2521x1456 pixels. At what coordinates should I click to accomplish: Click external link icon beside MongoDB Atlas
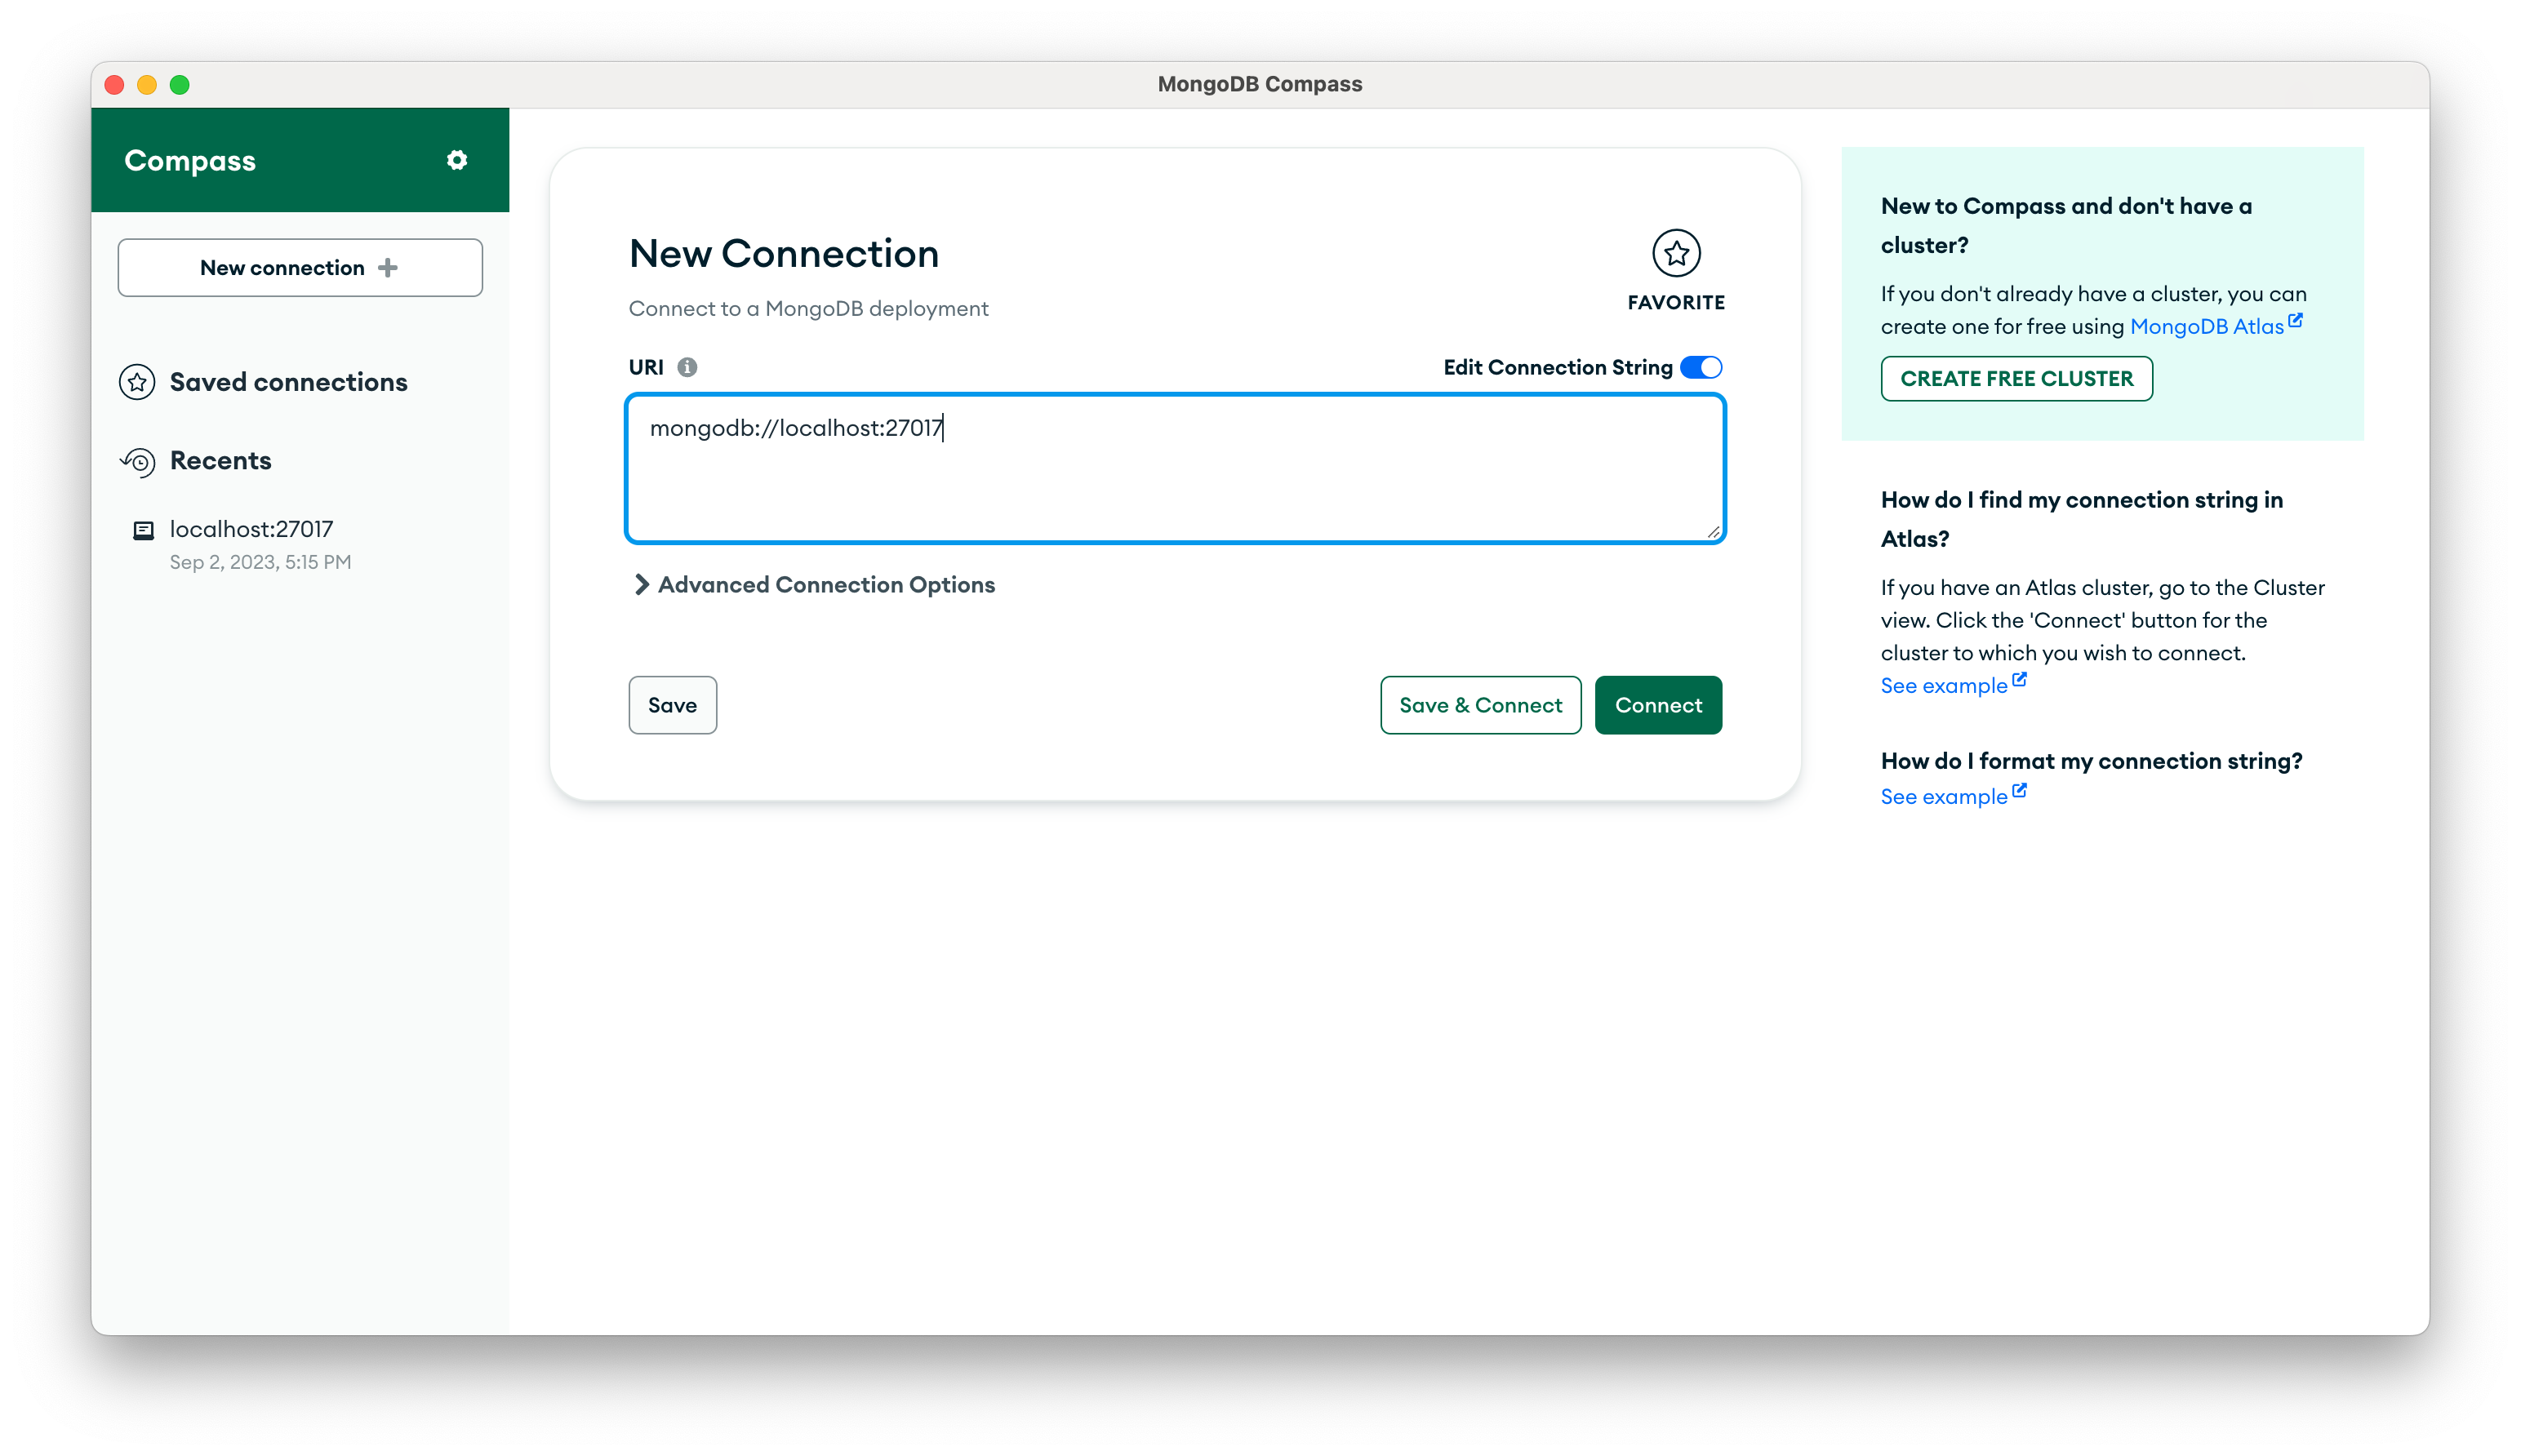click(2295, 321)
